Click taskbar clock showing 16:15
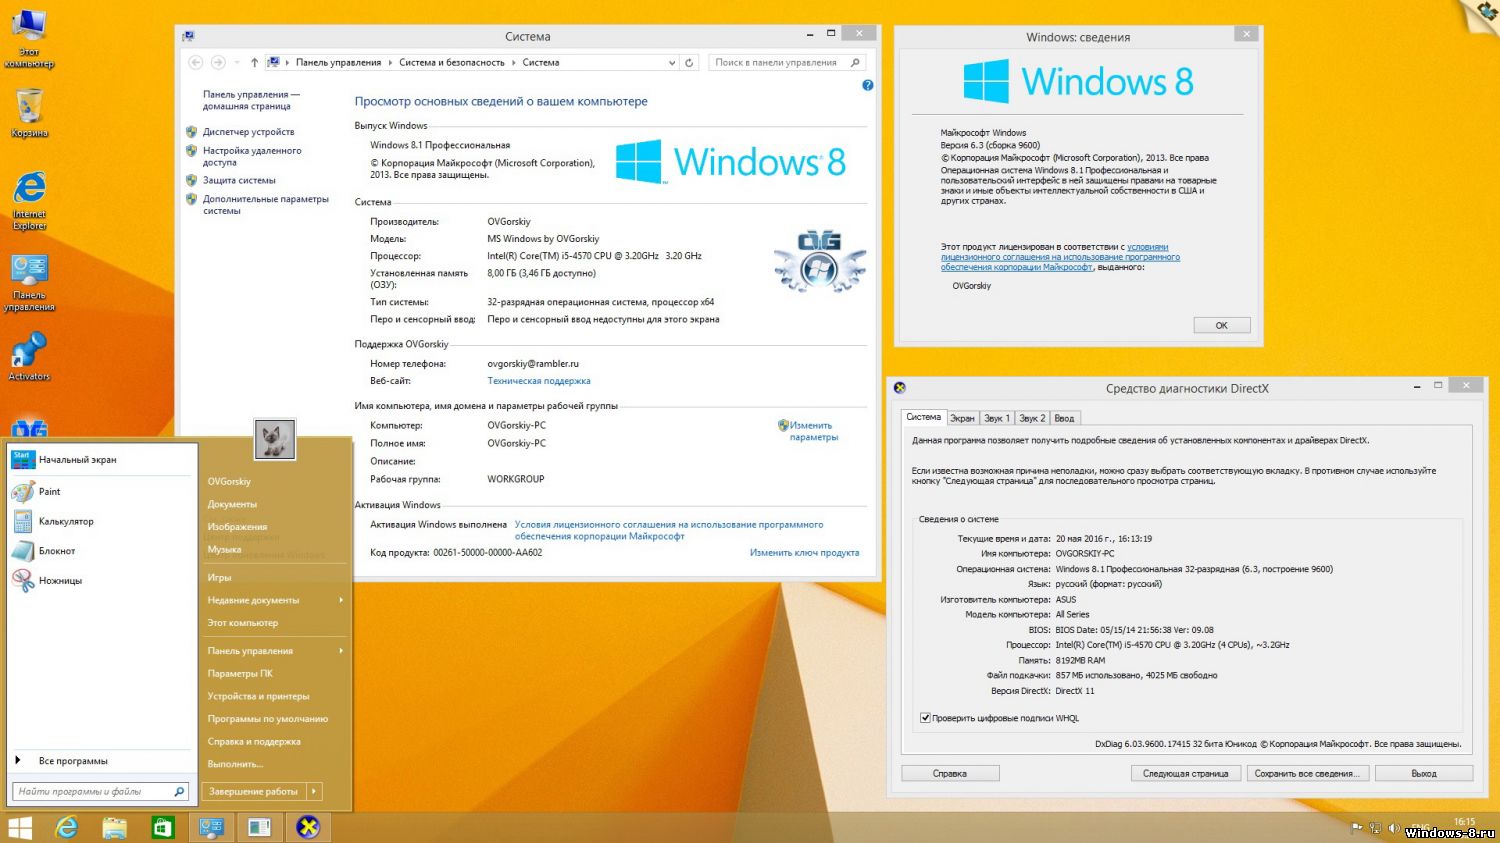 tap(1464, 822)
